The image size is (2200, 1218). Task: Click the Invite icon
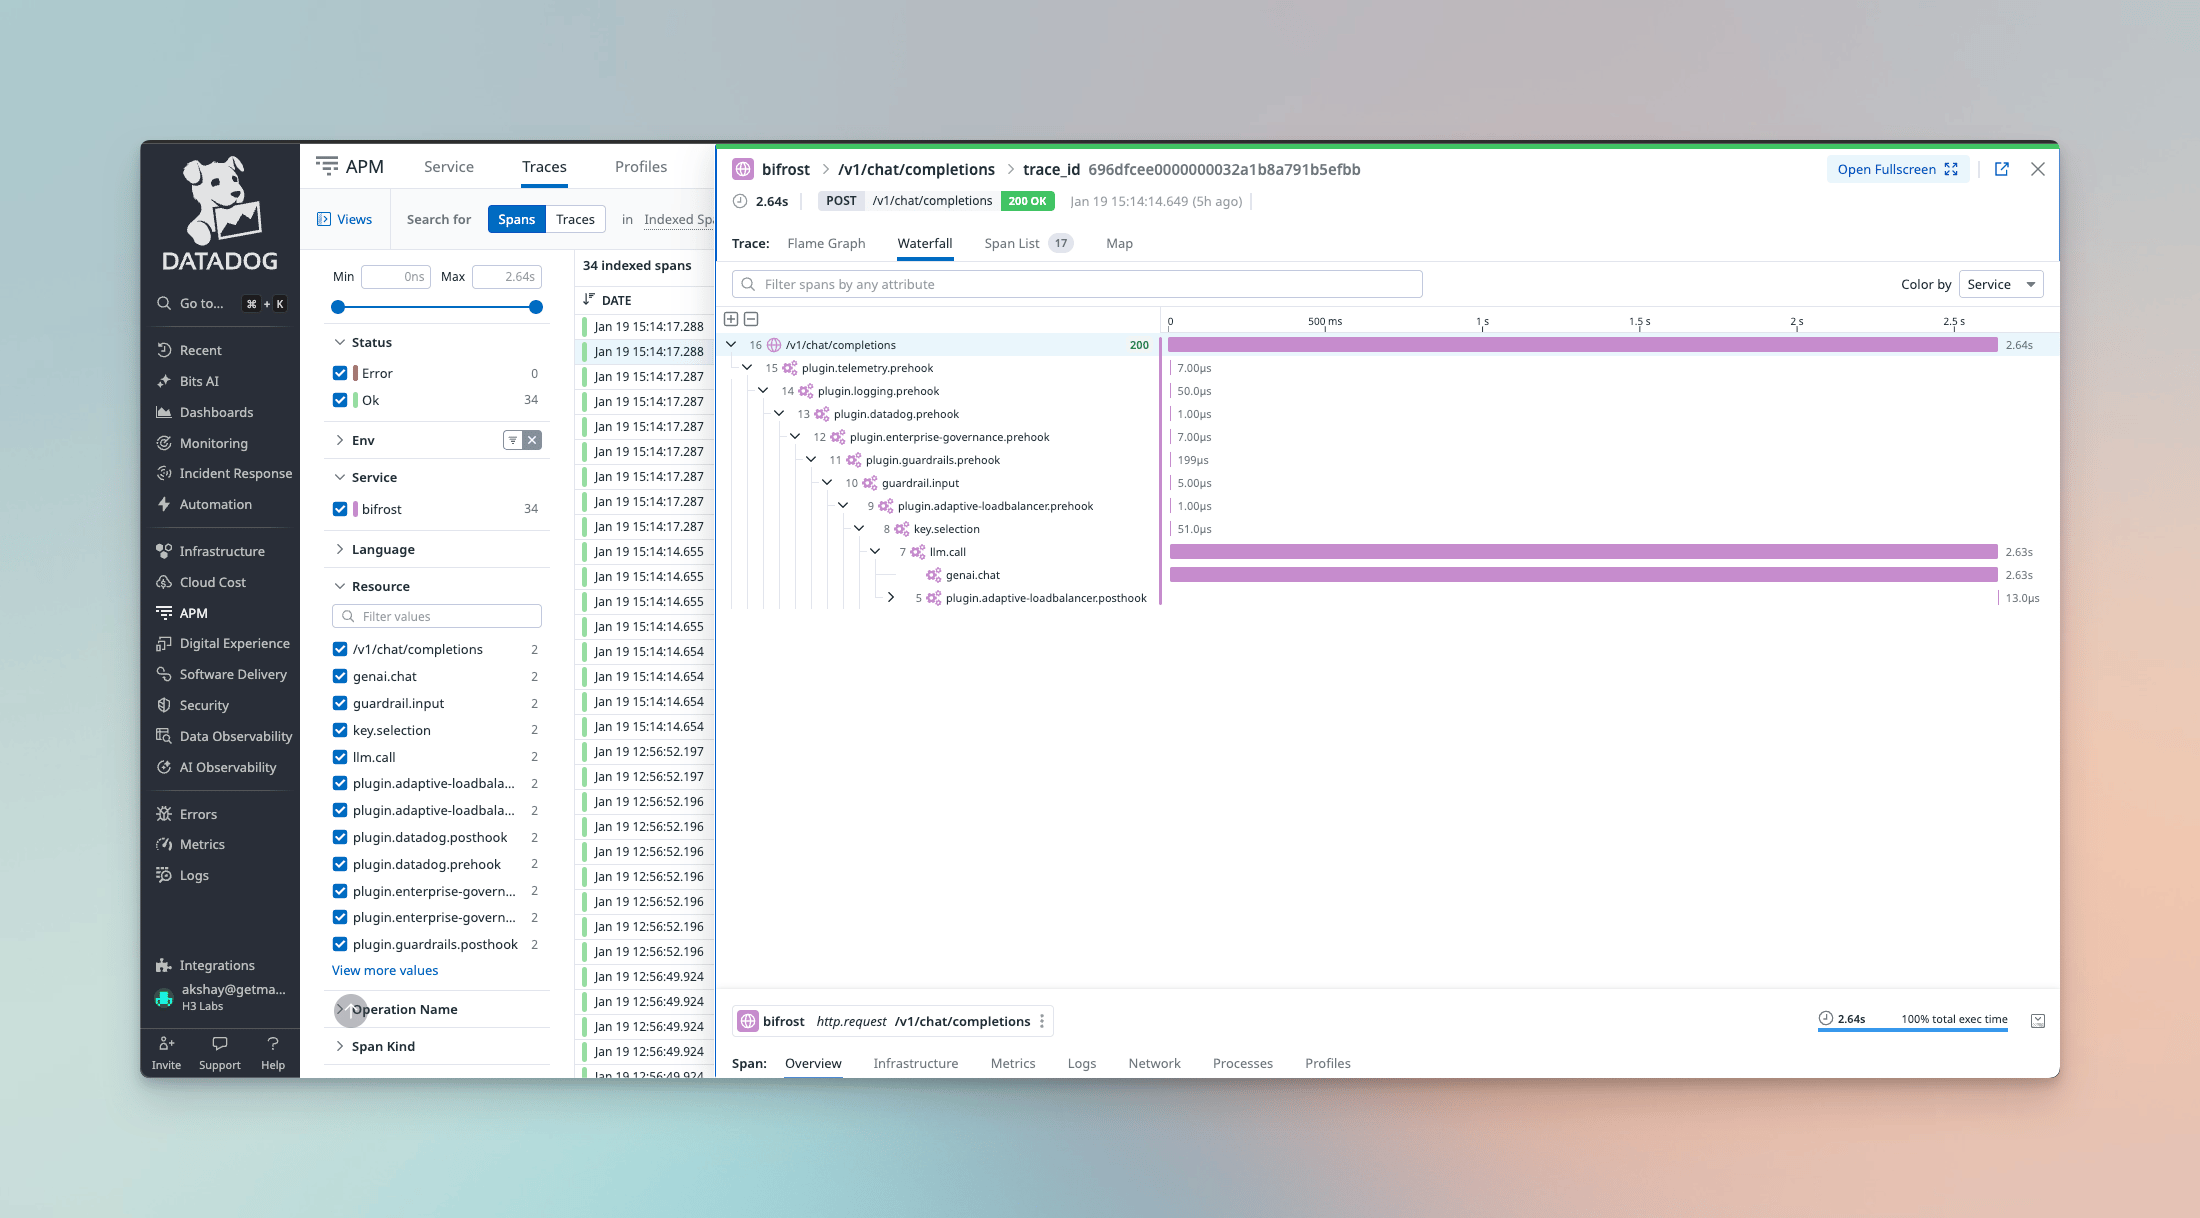(166, 1043)
